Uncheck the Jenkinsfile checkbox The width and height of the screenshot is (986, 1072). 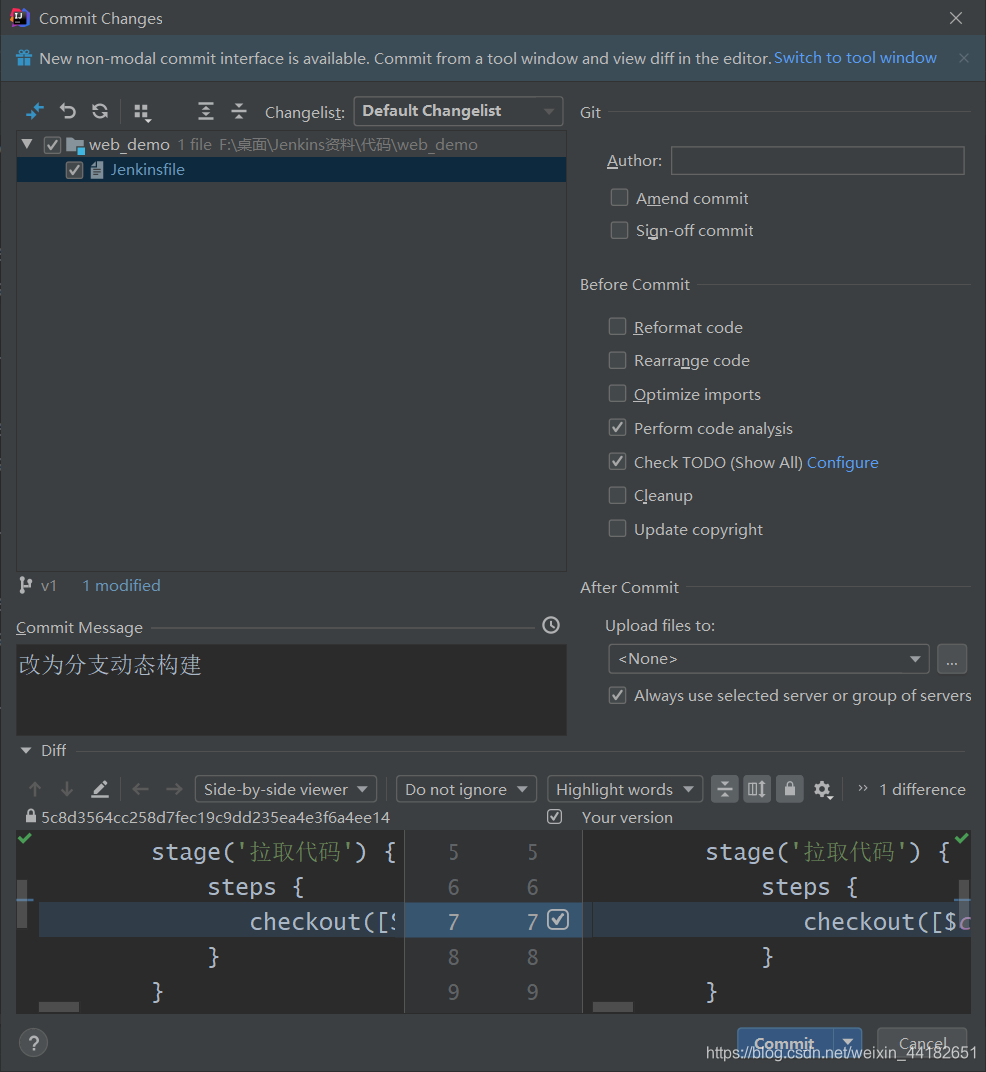(74, 170)
